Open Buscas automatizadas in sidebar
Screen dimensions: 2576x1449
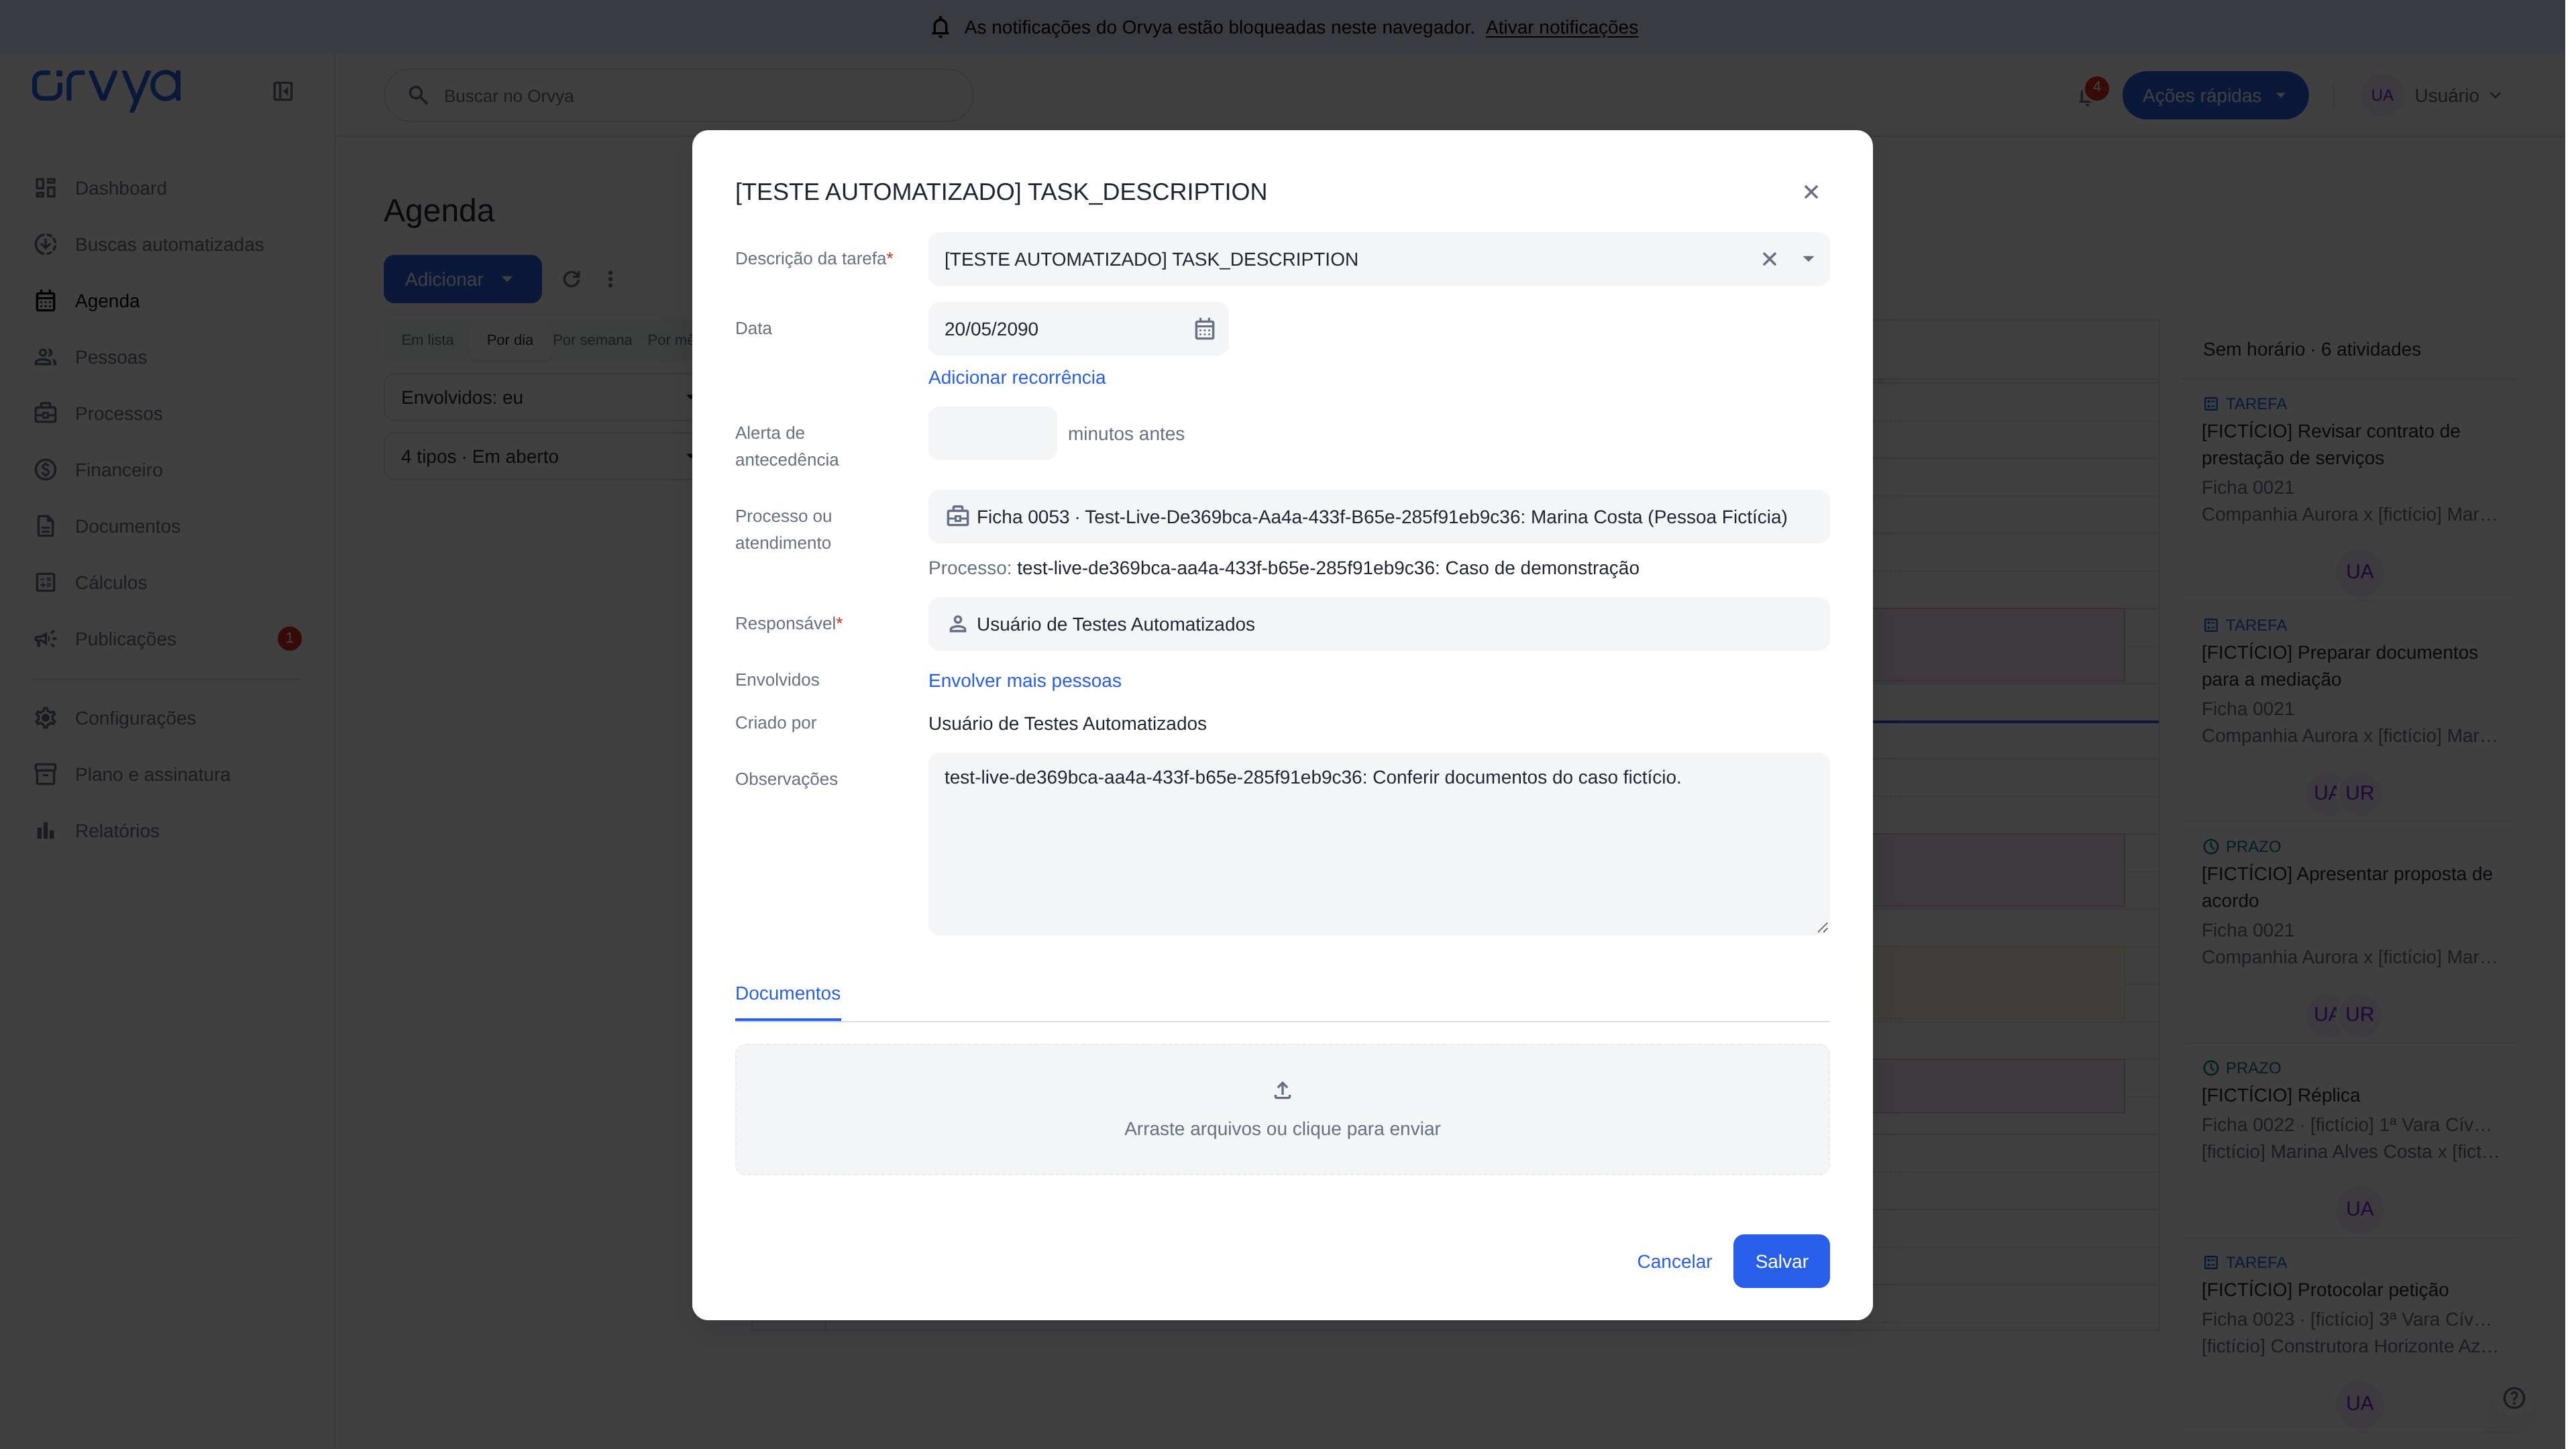tap(168, 244)
